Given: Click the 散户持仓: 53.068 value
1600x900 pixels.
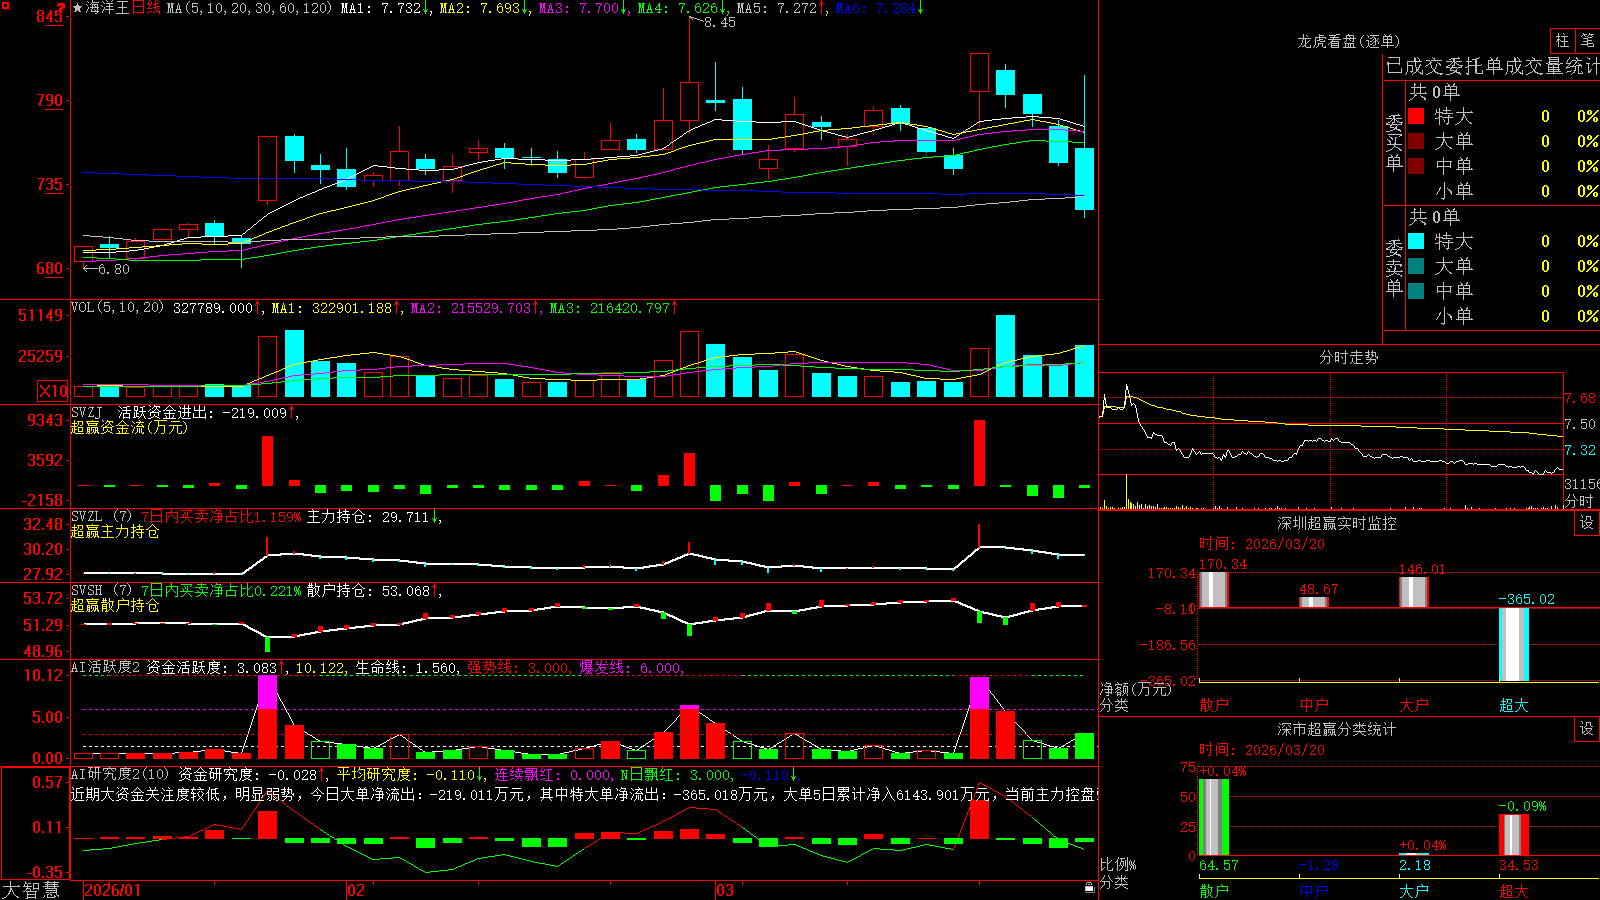Looking at the screenshot, I should tap(374, 591).
